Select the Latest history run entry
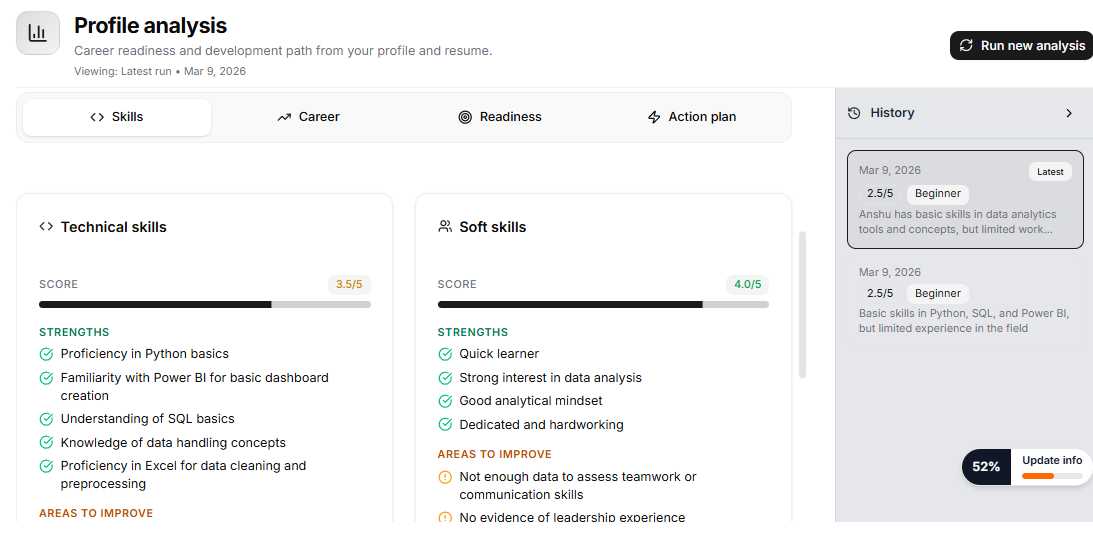The image size is (1093, 540). click(964, 199)
